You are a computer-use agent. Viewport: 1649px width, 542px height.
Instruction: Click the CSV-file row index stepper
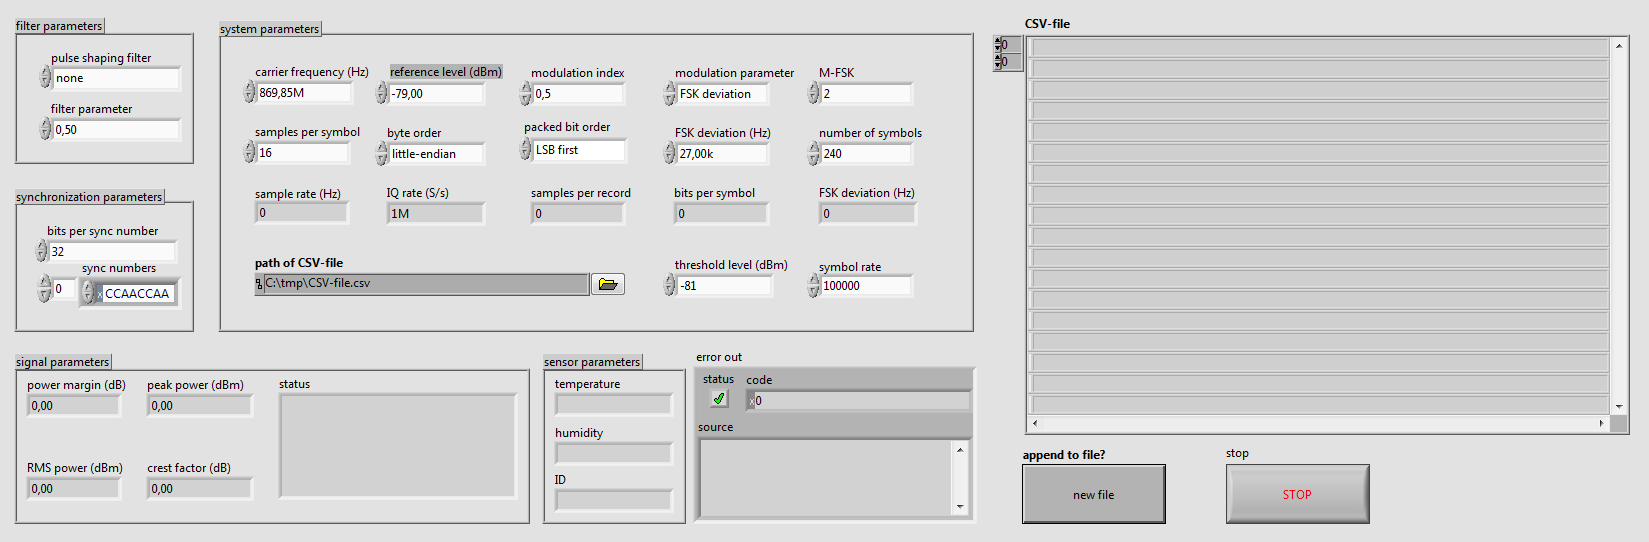point(997,44)
